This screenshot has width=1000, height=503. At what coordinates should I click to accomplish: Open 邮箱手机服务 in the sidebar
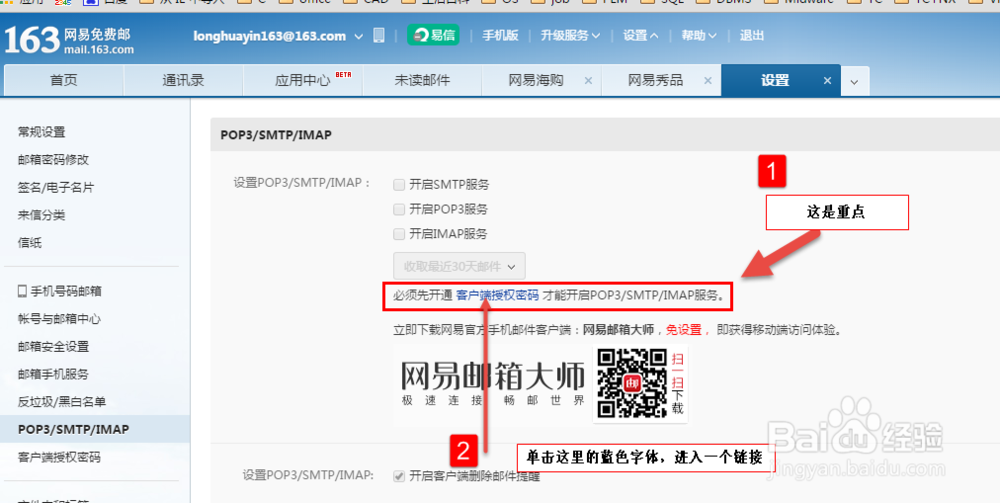(x=53, y=374)
